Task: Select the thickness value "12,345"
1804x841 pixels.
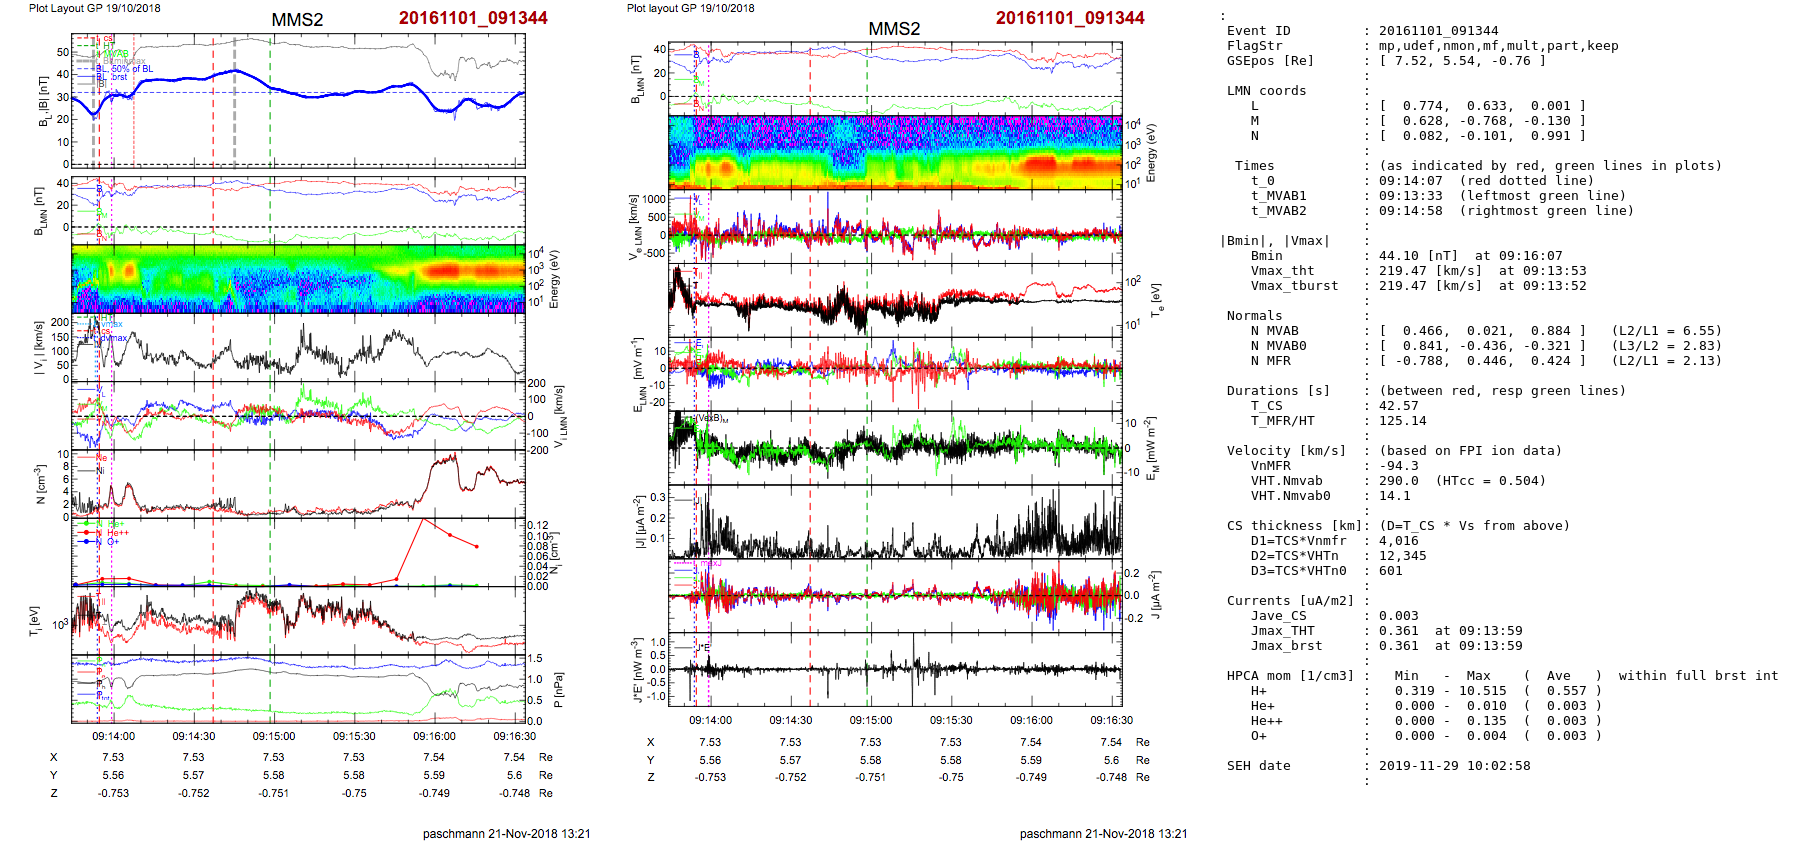Action: click(1403, 556)
